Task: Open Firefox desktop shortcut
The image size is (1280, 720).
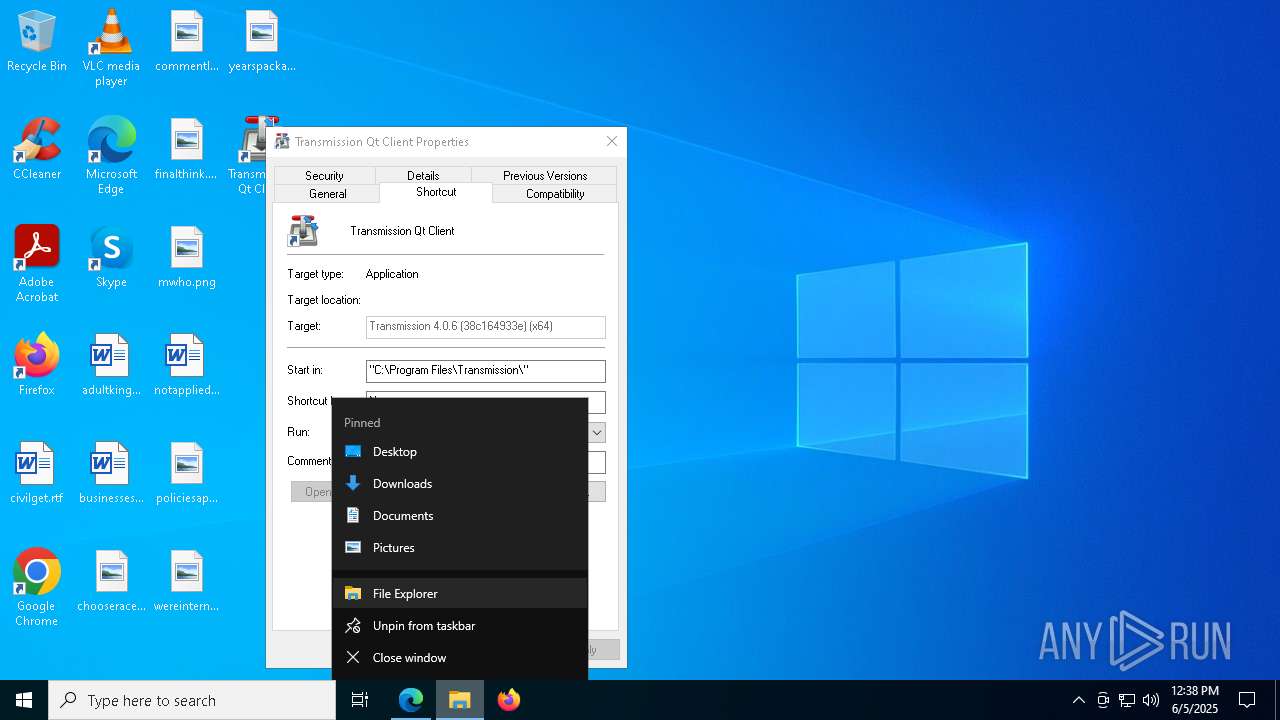Action: click(37, 366)
